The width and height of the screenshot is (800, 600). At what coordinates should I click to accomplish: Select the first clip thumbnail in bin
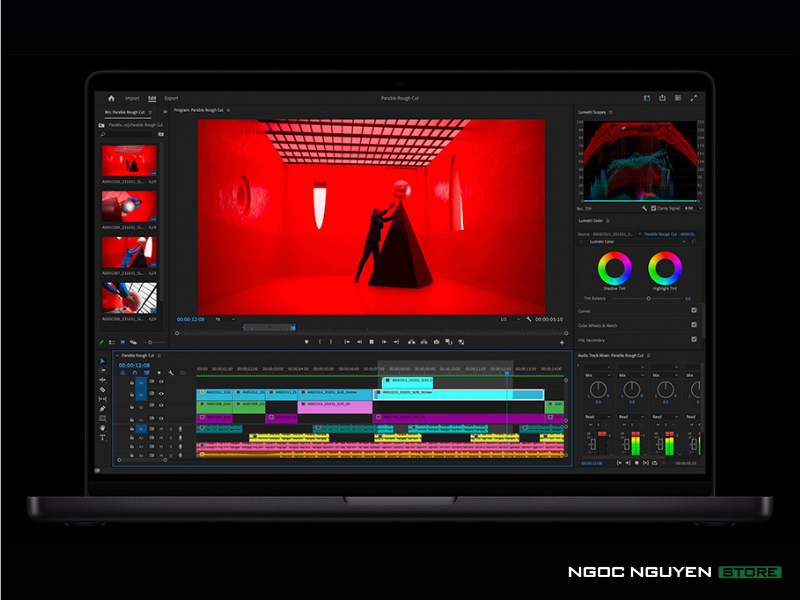pos(129,160)
